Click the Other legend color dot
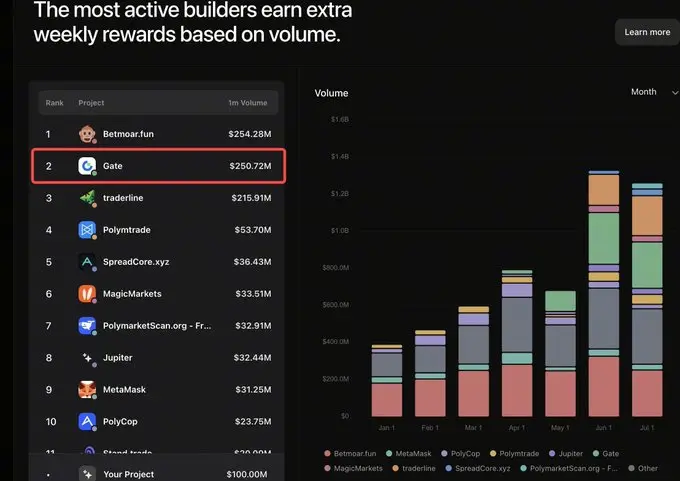The image size is (680, 481). point(631,468)
